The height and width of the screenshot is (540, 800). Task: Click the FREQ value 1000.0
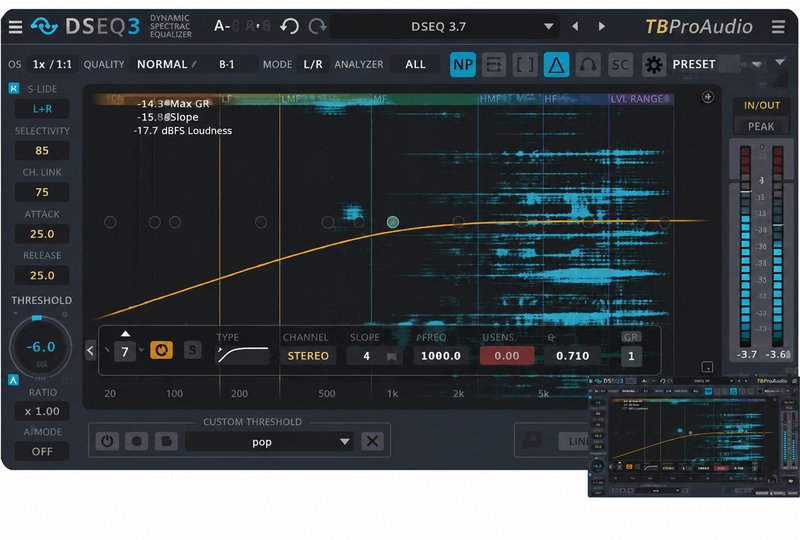click(x=440, y=356)
